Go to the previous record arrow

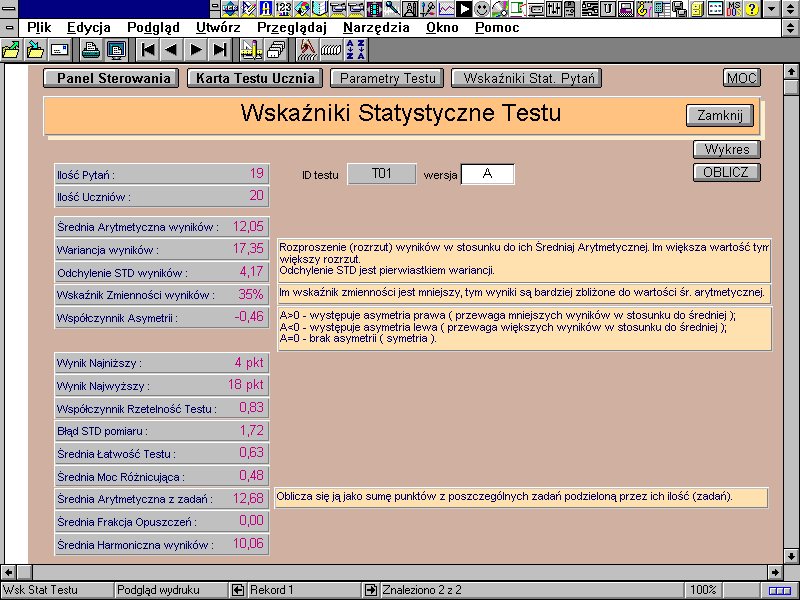(171, 49)
